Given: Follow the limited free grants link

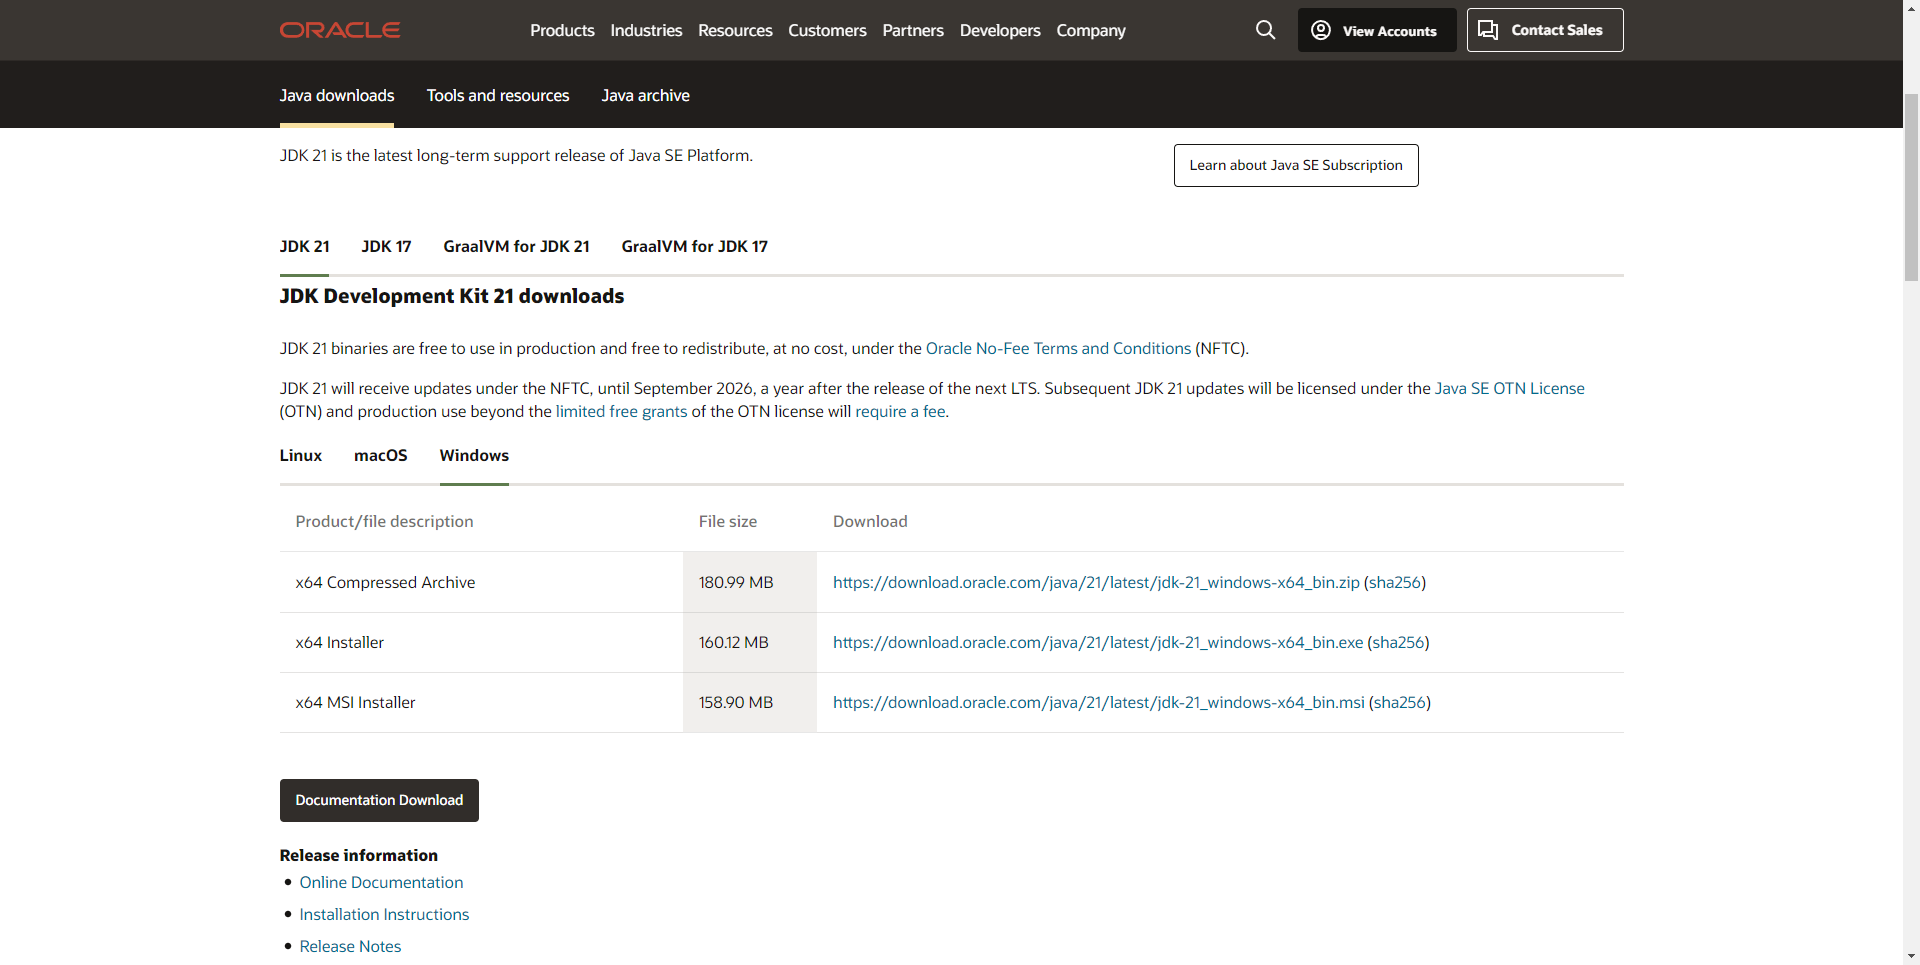Looking at the screenshot, I should [x=621, y=411].
